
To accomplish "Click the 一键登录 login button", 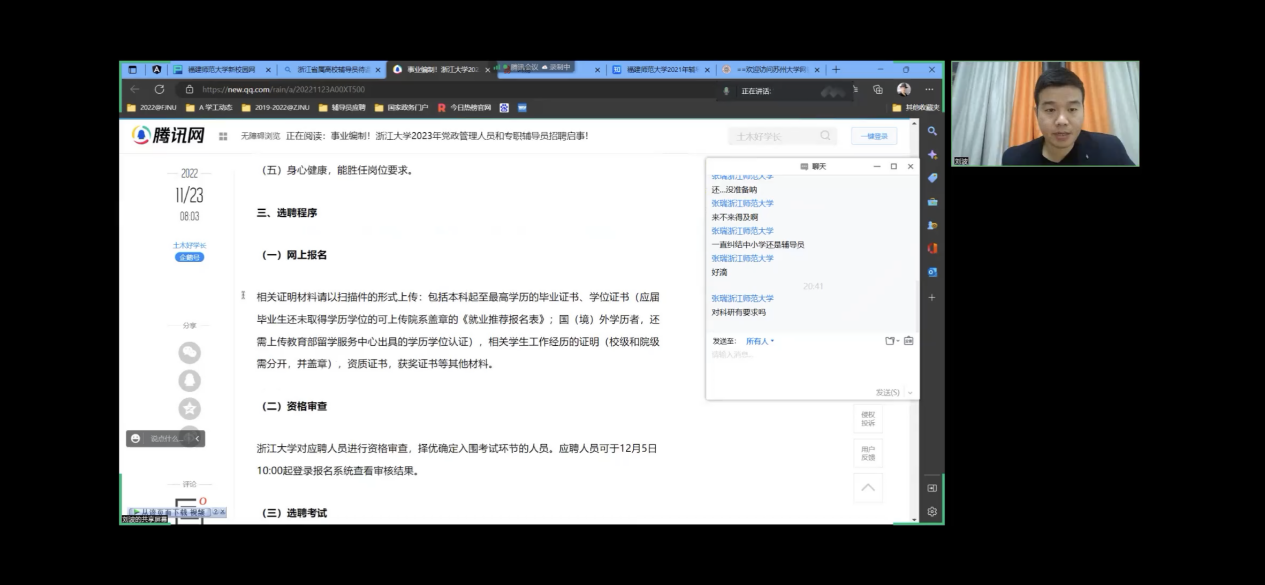I will [873, 136].
